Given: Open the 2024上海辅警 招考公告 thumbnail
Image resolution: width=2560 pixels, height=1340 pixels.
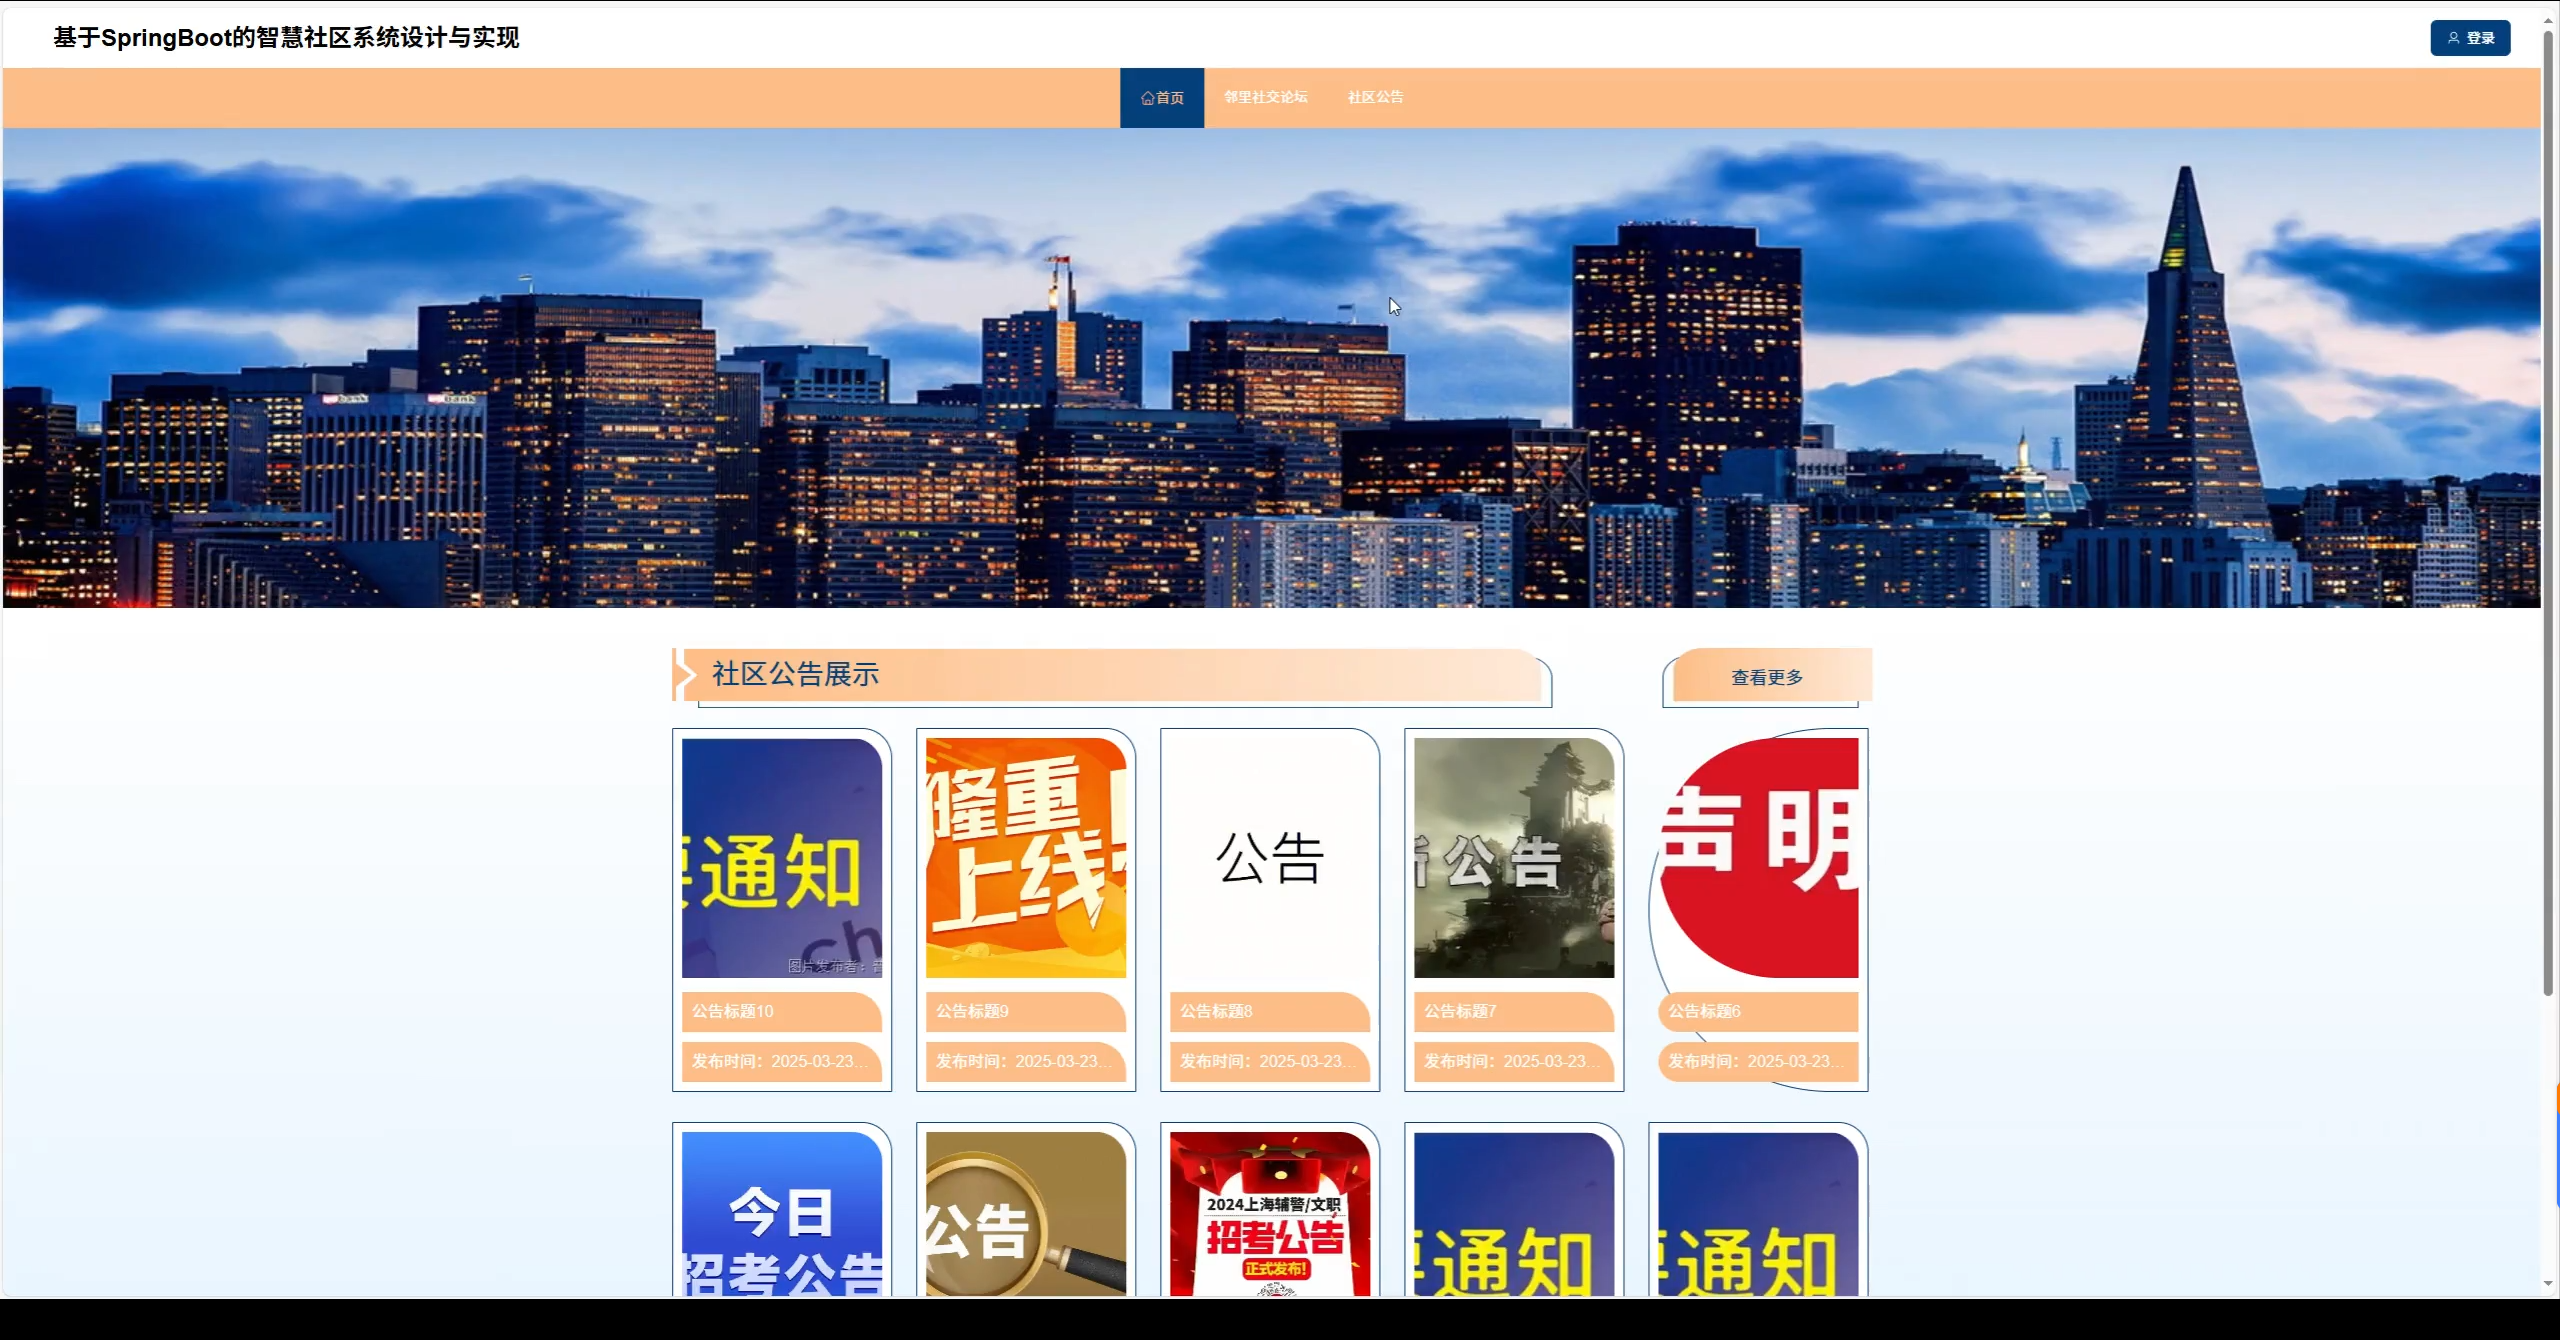Looking at the screenshot, I should pyautogui.click(x=1269, y=1214).
